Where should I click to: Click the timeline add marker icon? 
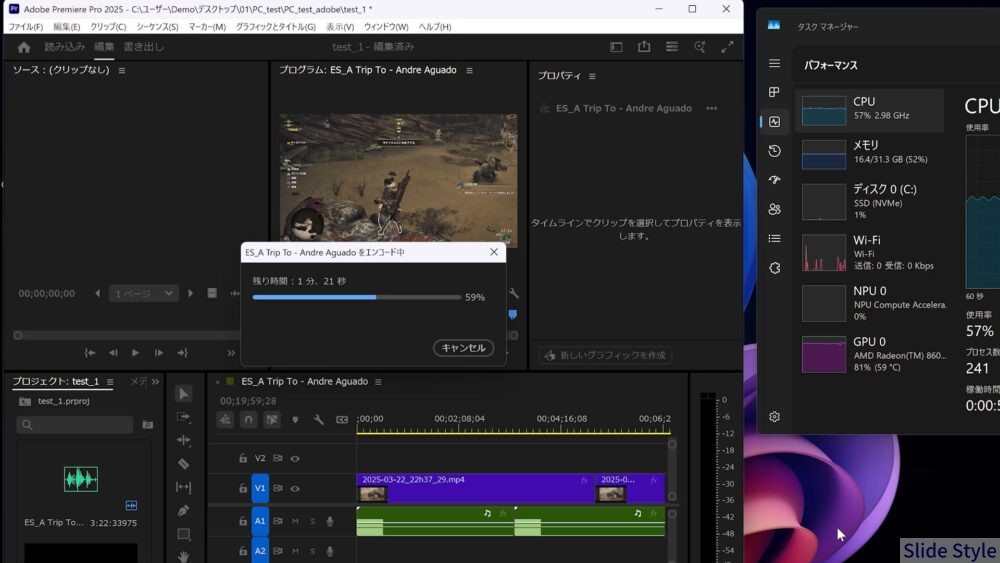tap(295, 420)
